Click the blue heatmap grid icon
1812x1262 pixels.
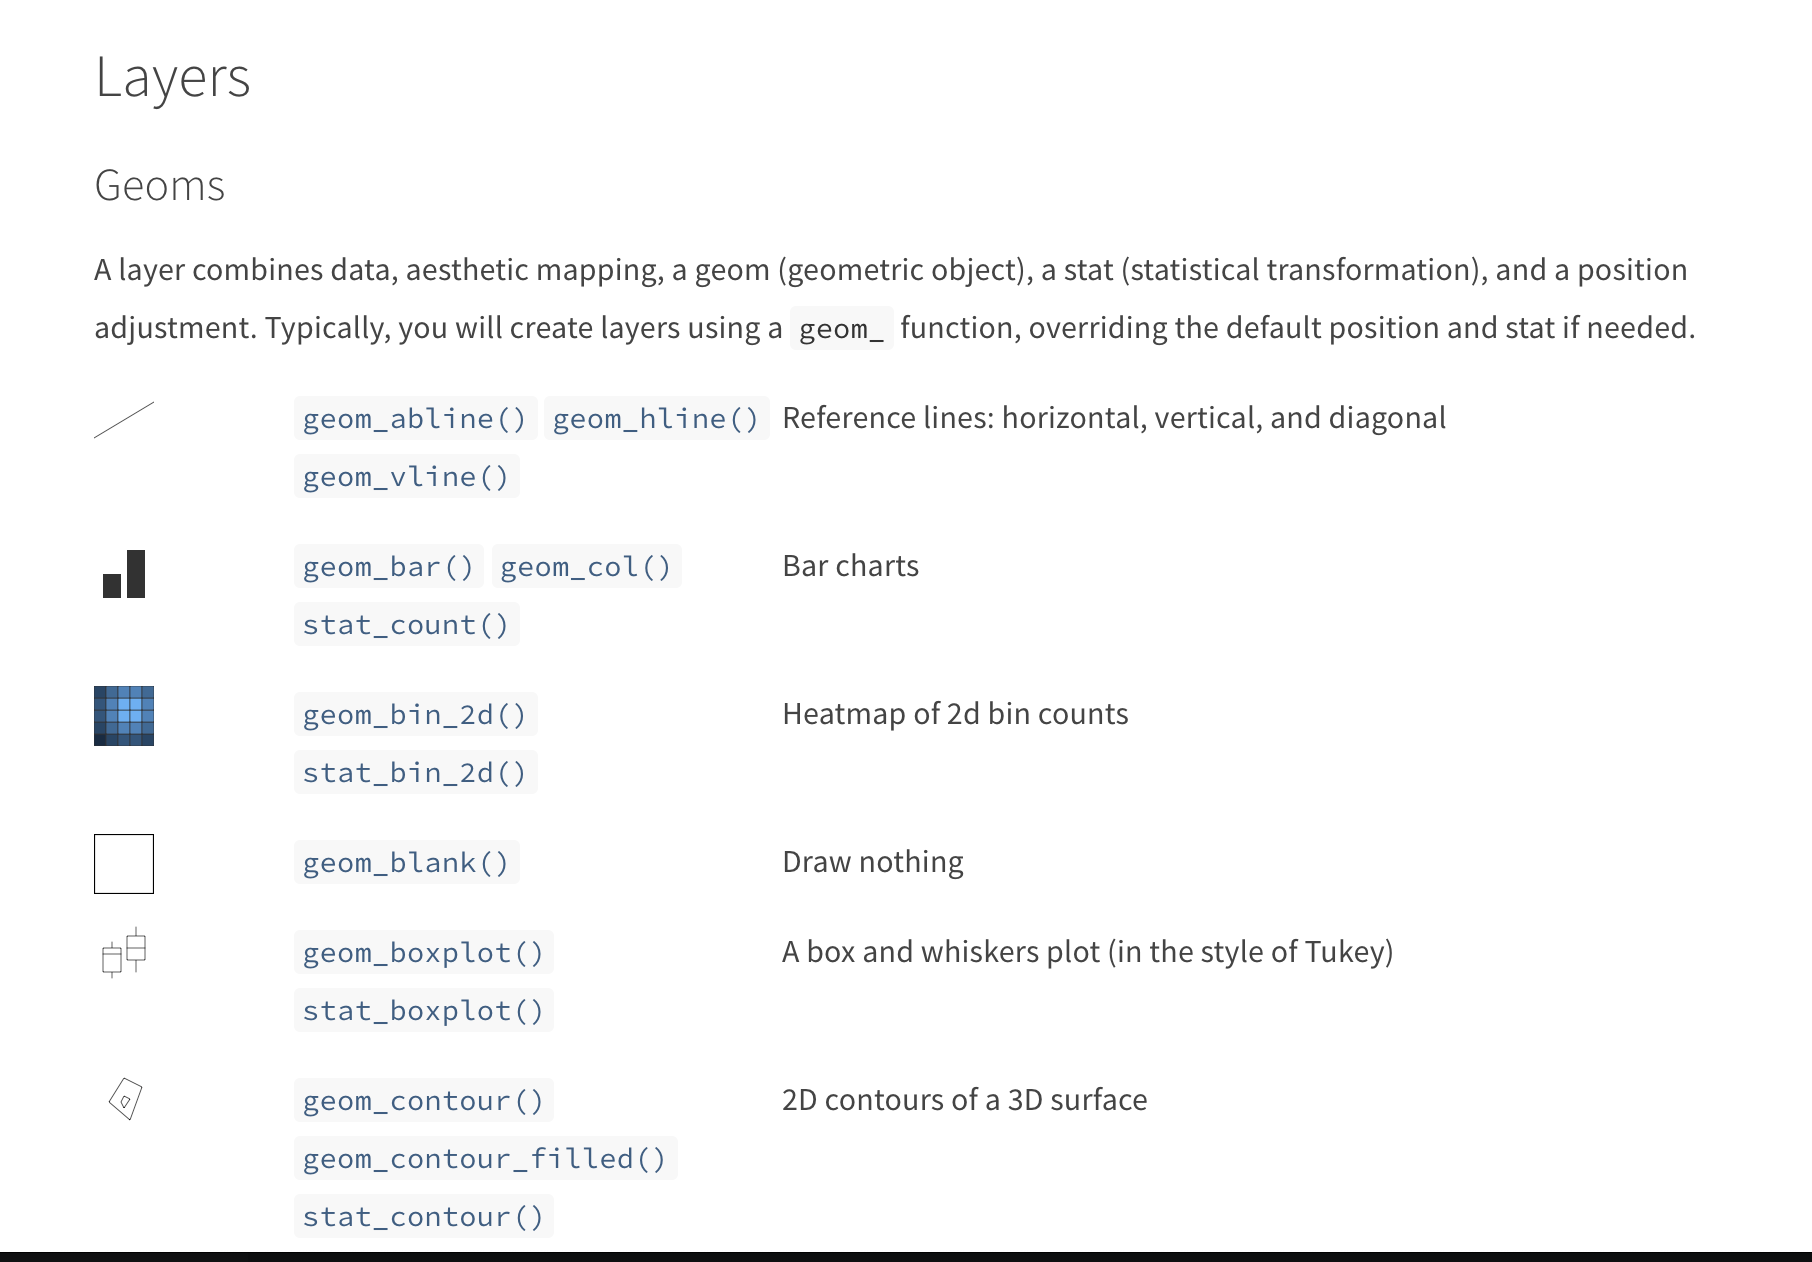124,716
